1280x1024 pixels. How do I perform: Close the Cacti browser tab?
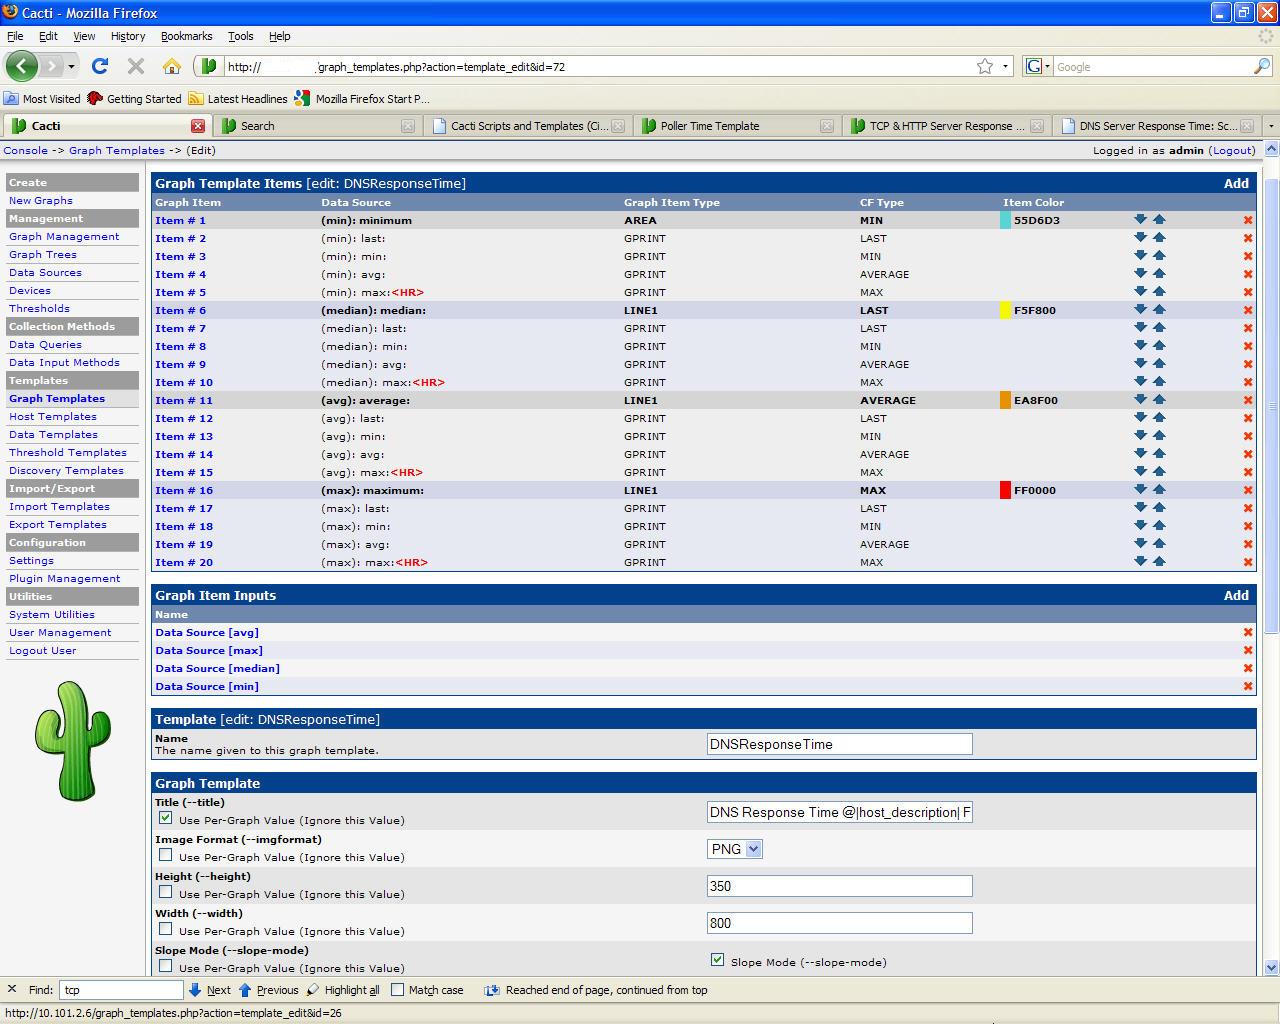click(x=198, y=126)
